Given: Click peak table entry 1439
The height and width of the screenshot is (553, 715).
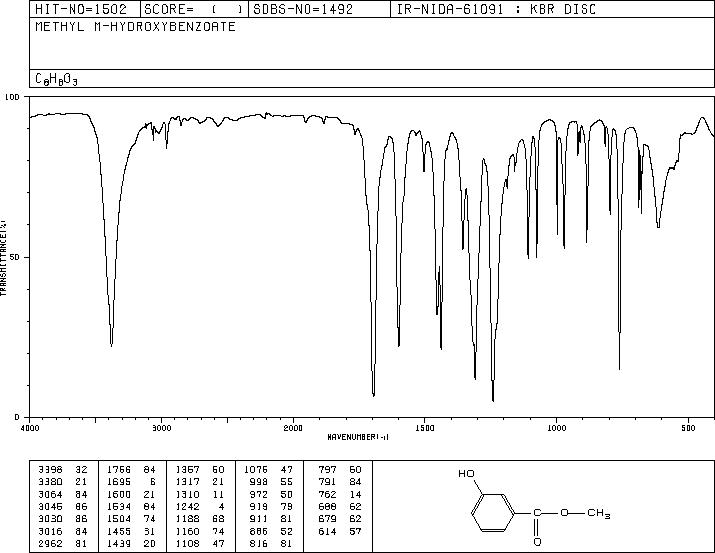Looking at the screenshot, I should point(131,543).
